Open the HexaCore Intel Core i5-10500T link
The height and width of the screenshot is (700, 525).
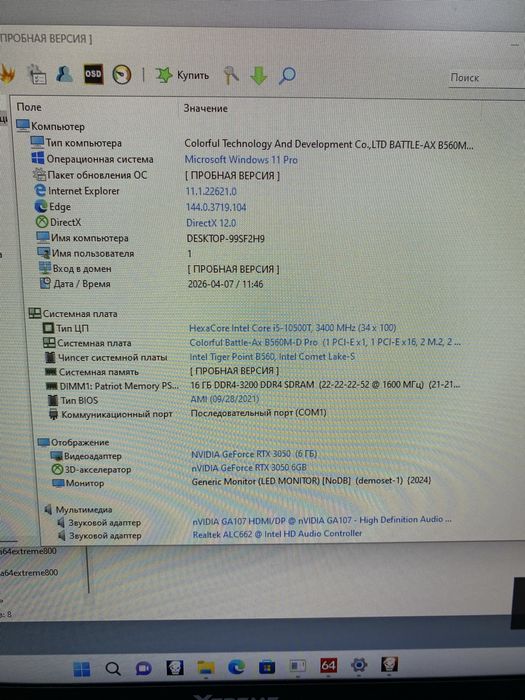click(292, 328)
